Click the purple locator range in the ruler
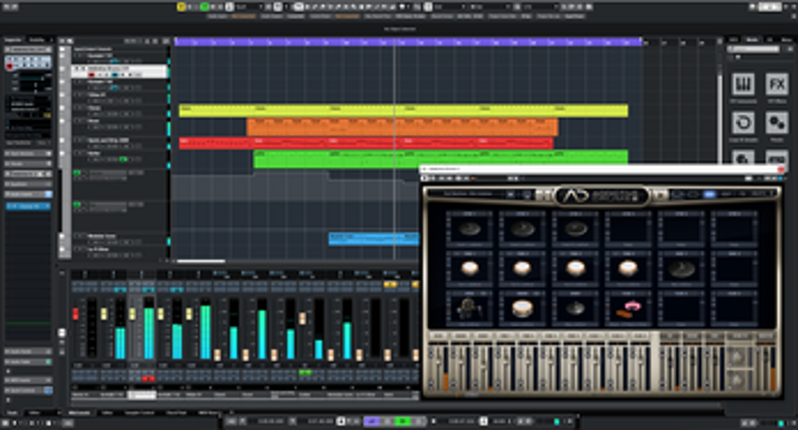Screen dimensions: 798x430 [x=408, y=42]
